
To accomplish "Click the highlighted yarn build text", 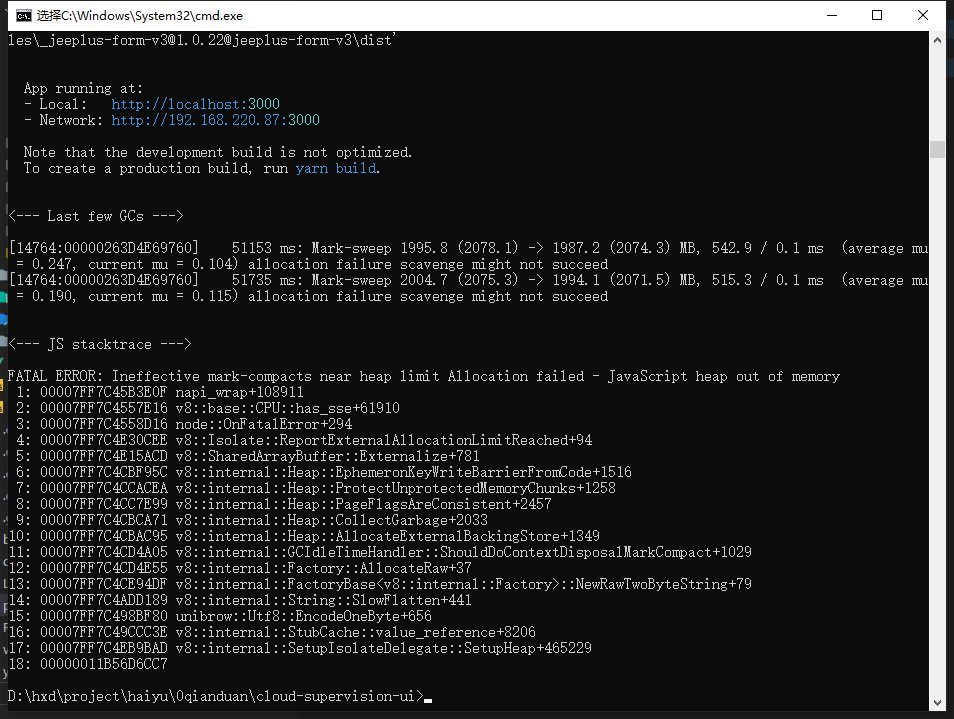I will tap(335, 168).
